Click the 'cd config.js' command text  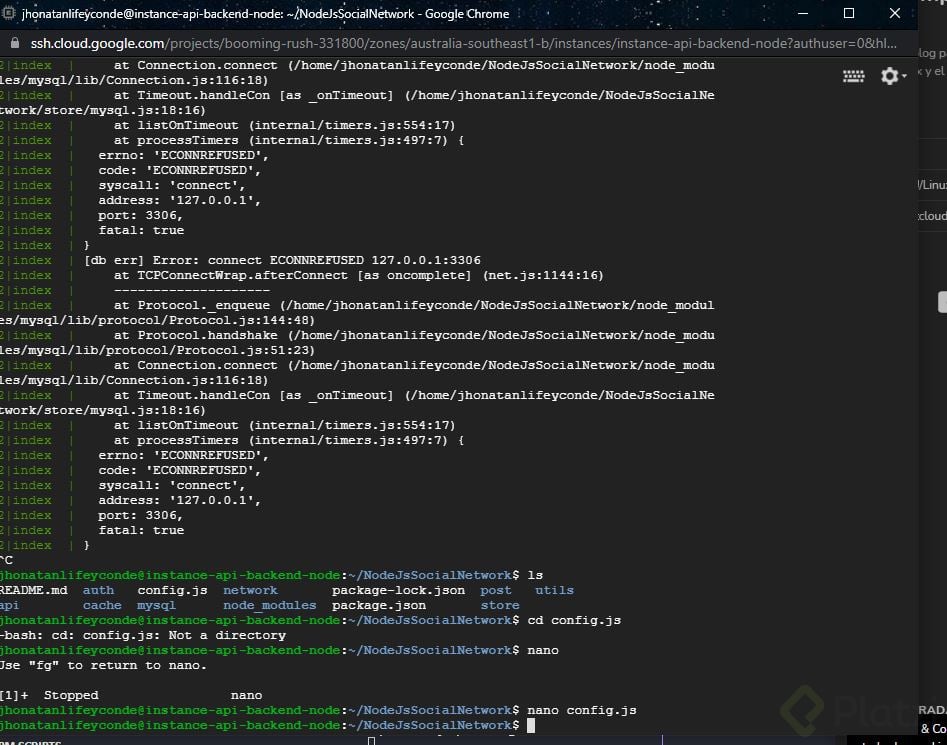click(574, 621)
